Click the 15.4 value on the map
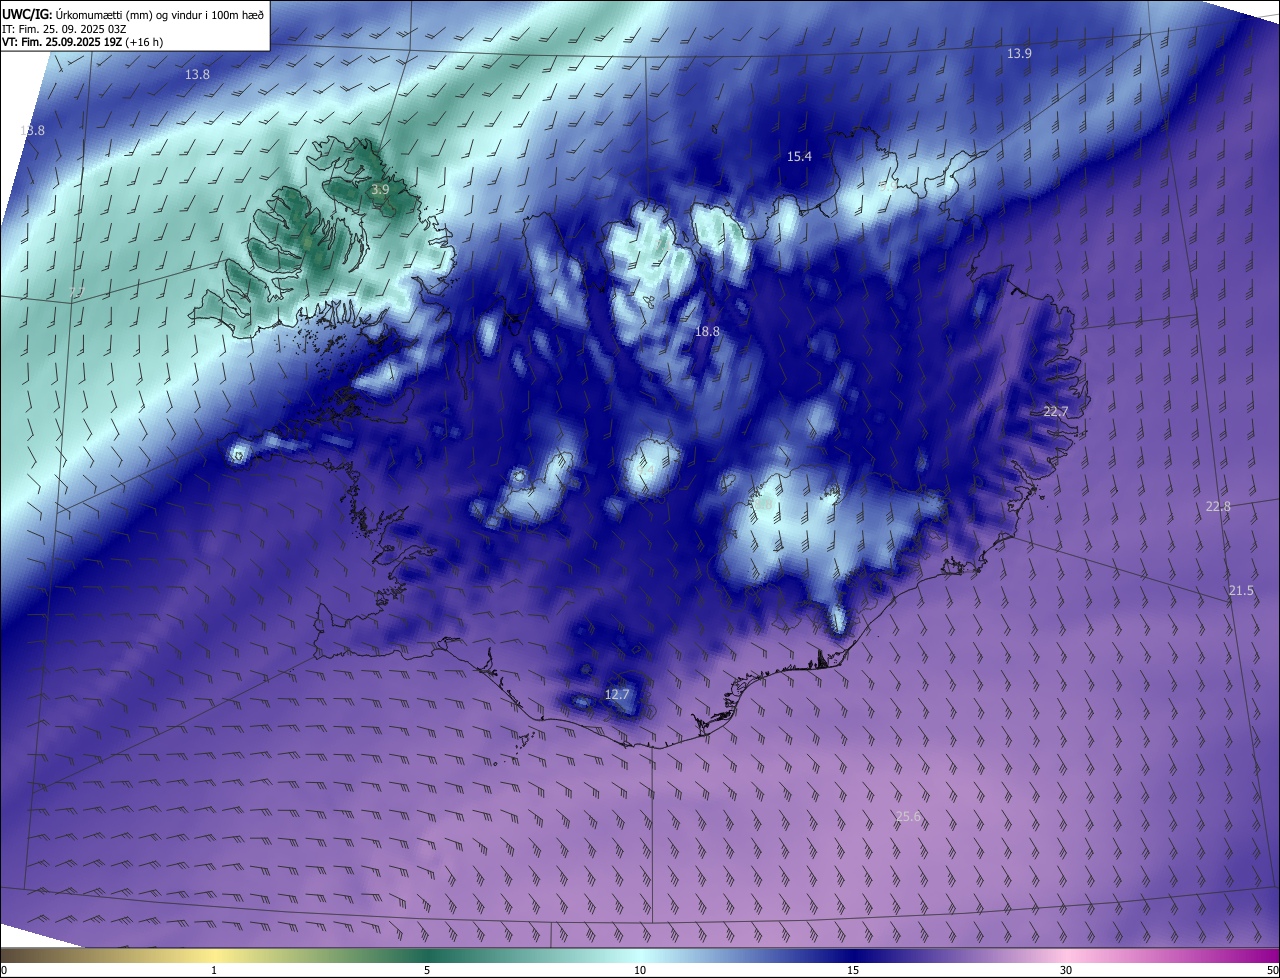Viewport: 1280px width, 978px height. 799,156
